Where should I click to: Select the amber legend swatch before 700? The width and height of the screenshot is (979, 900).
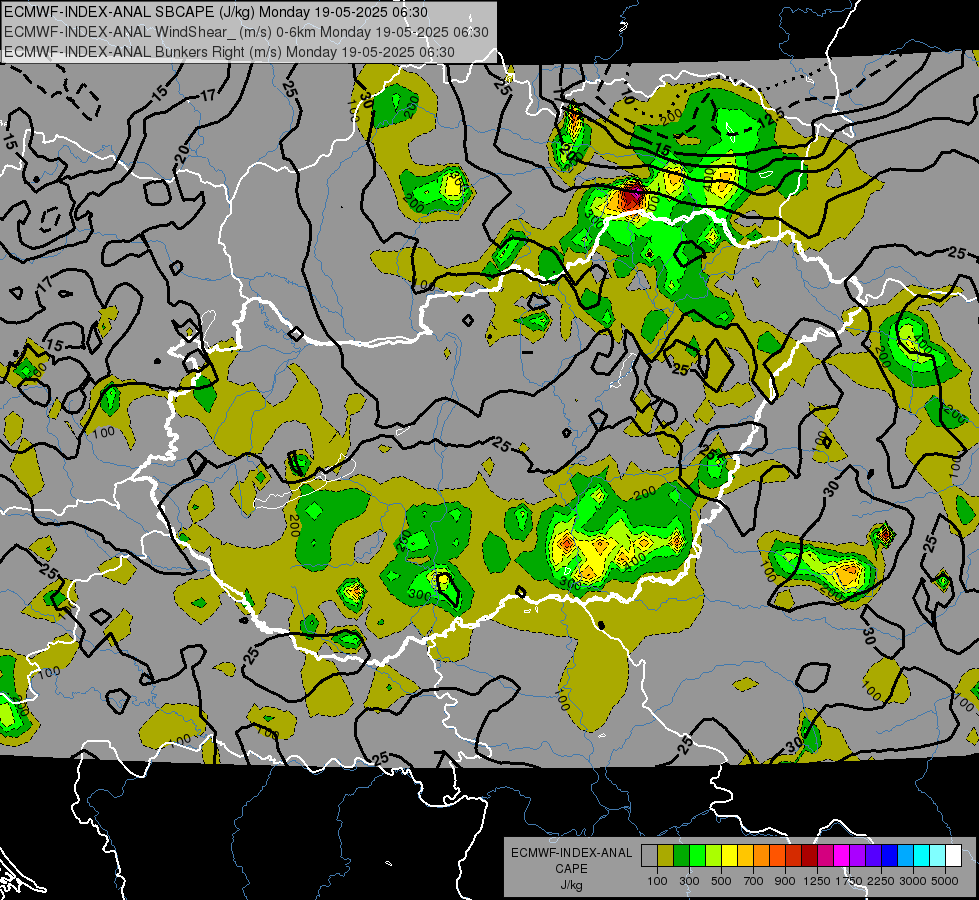(746, 855)
